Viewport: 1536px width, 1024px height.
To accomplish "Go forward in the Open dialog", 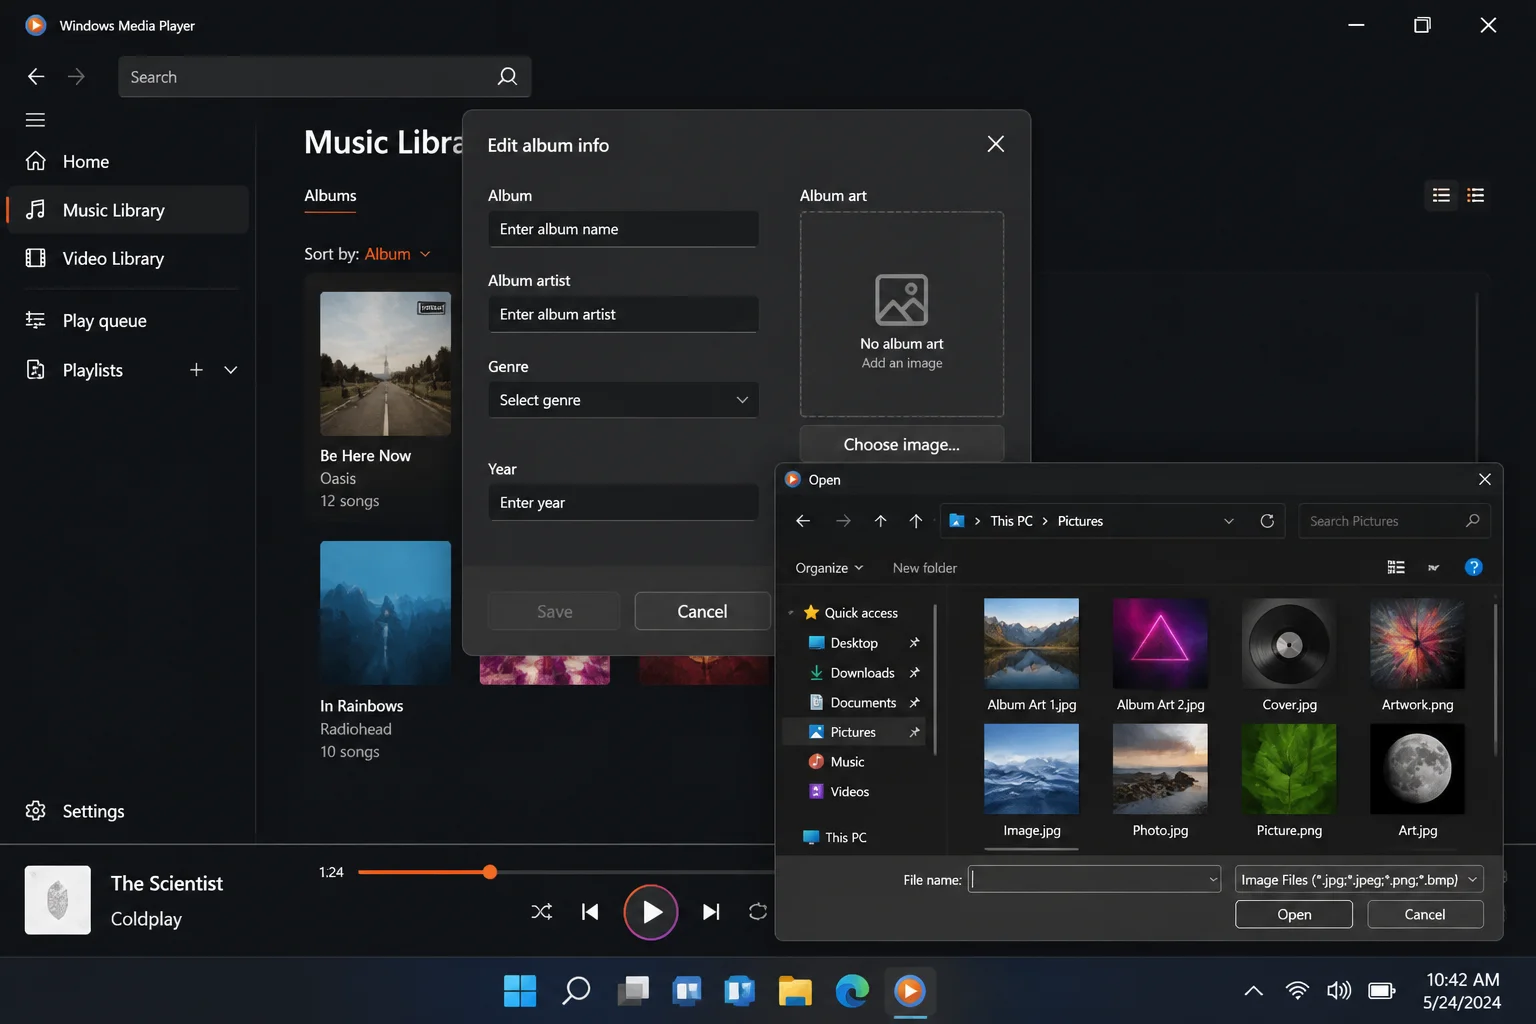I will pyautogui.click(x=843, y=521).
